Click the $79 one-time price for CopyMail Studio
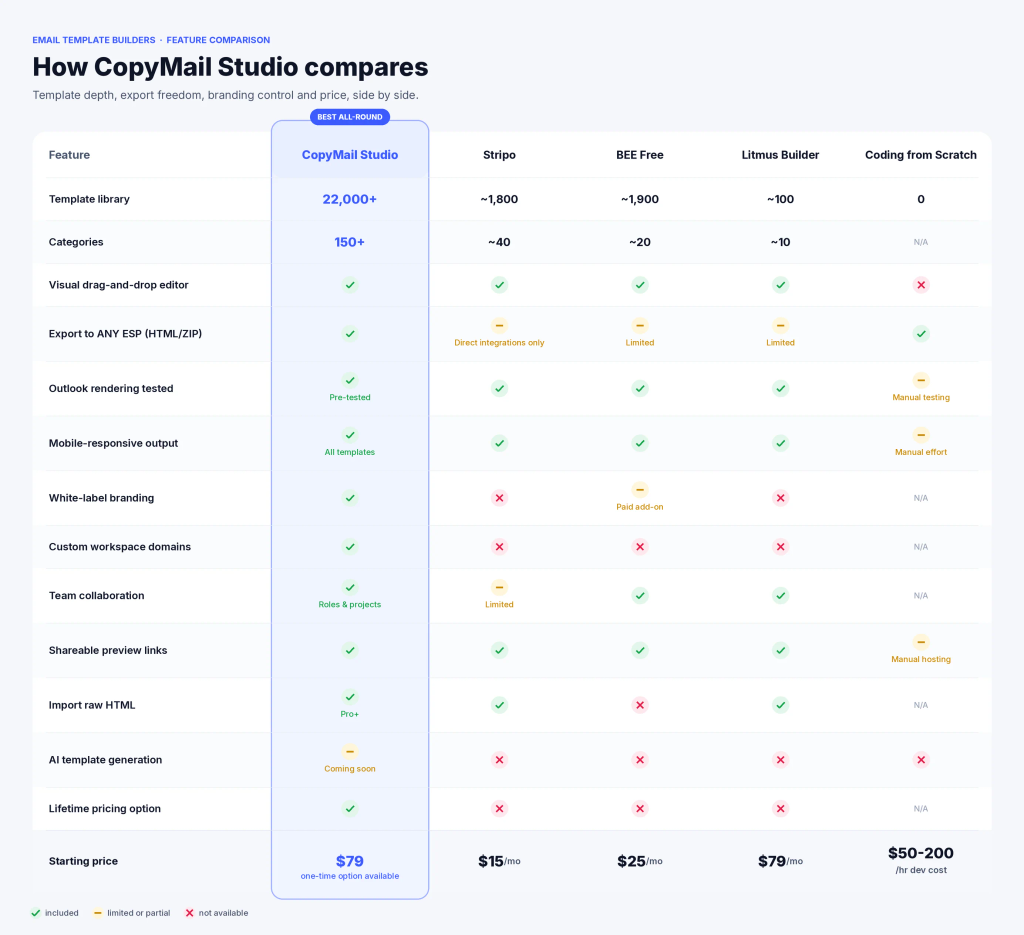Screen dimensions: 1024x935 (350, 861)
